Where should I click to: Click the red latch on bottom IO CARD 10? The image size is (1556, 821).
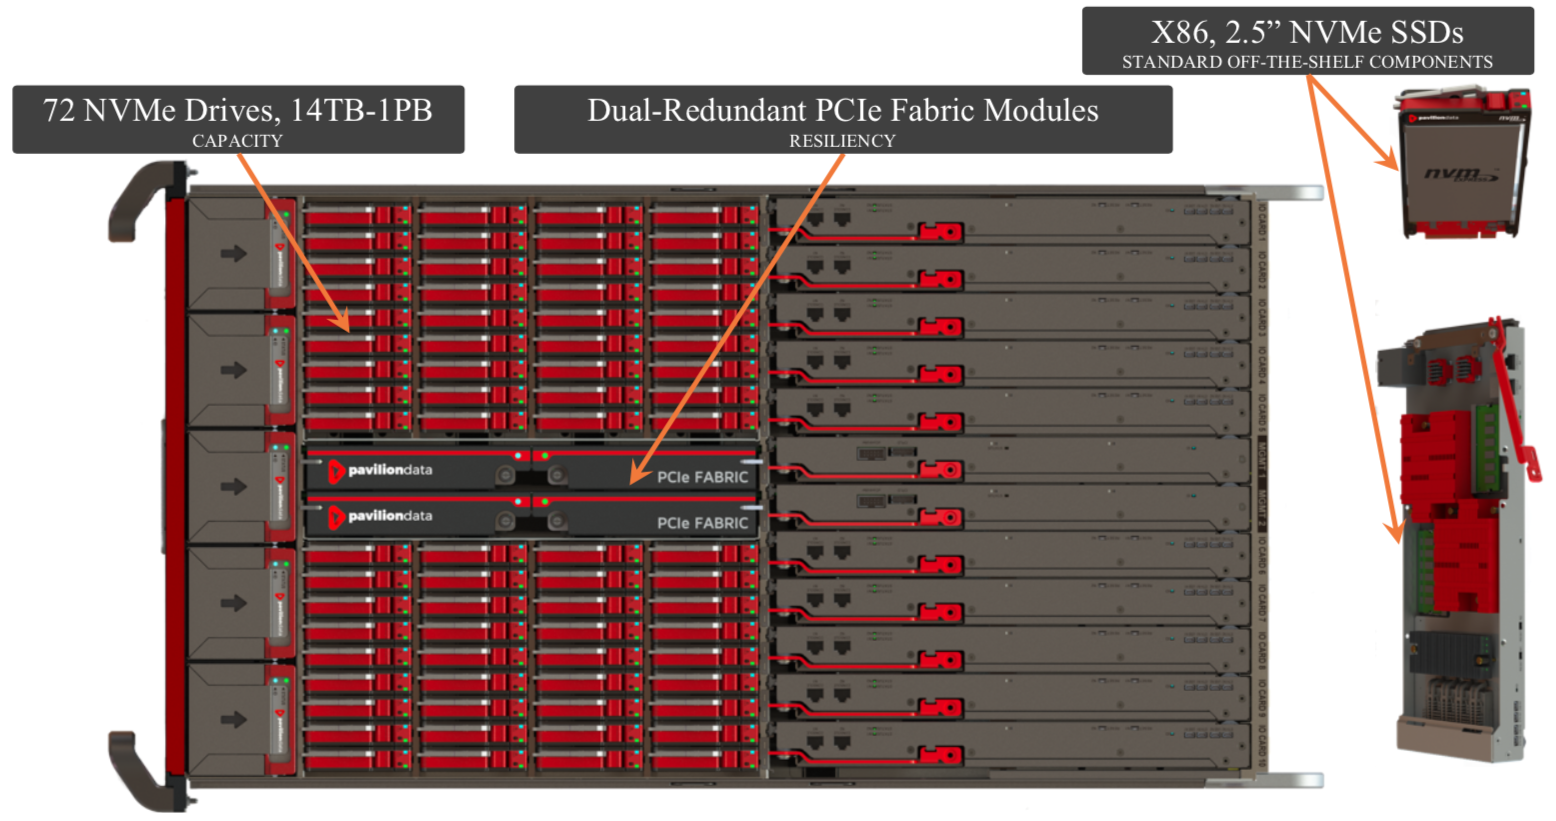[939, 755]
